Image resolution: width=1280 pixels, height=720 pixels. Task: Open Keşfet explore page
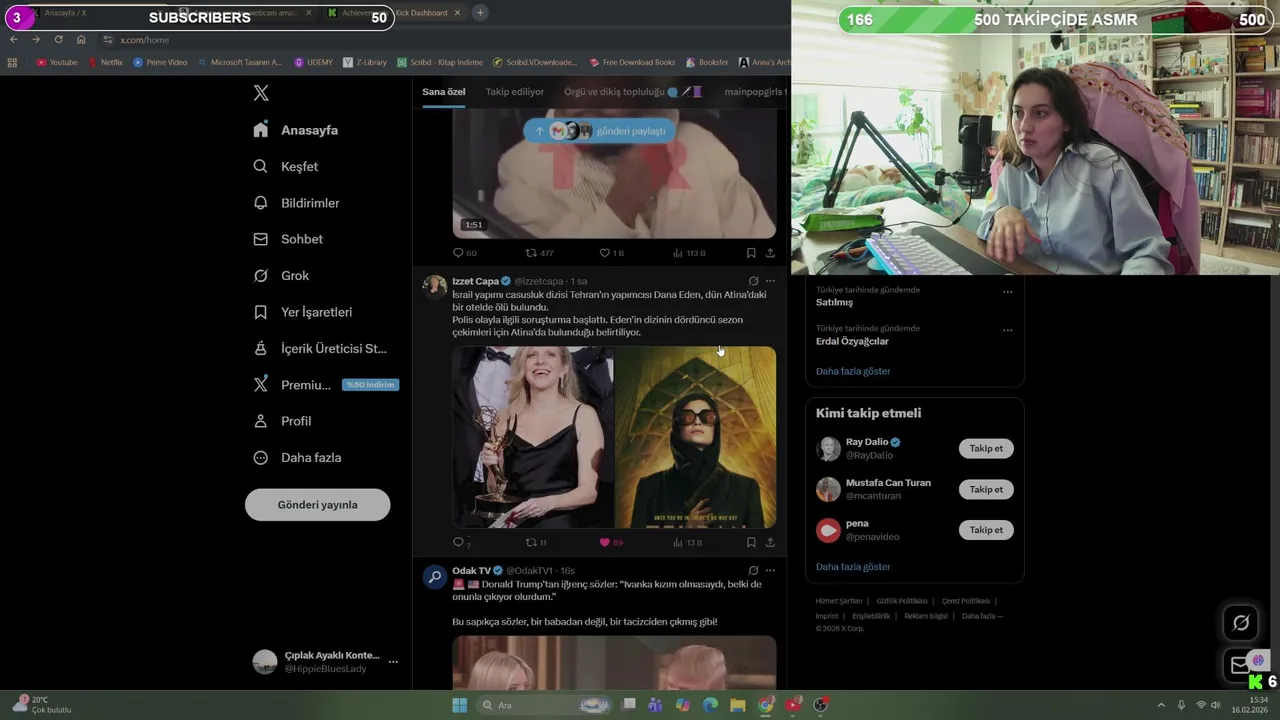[286, 166]
